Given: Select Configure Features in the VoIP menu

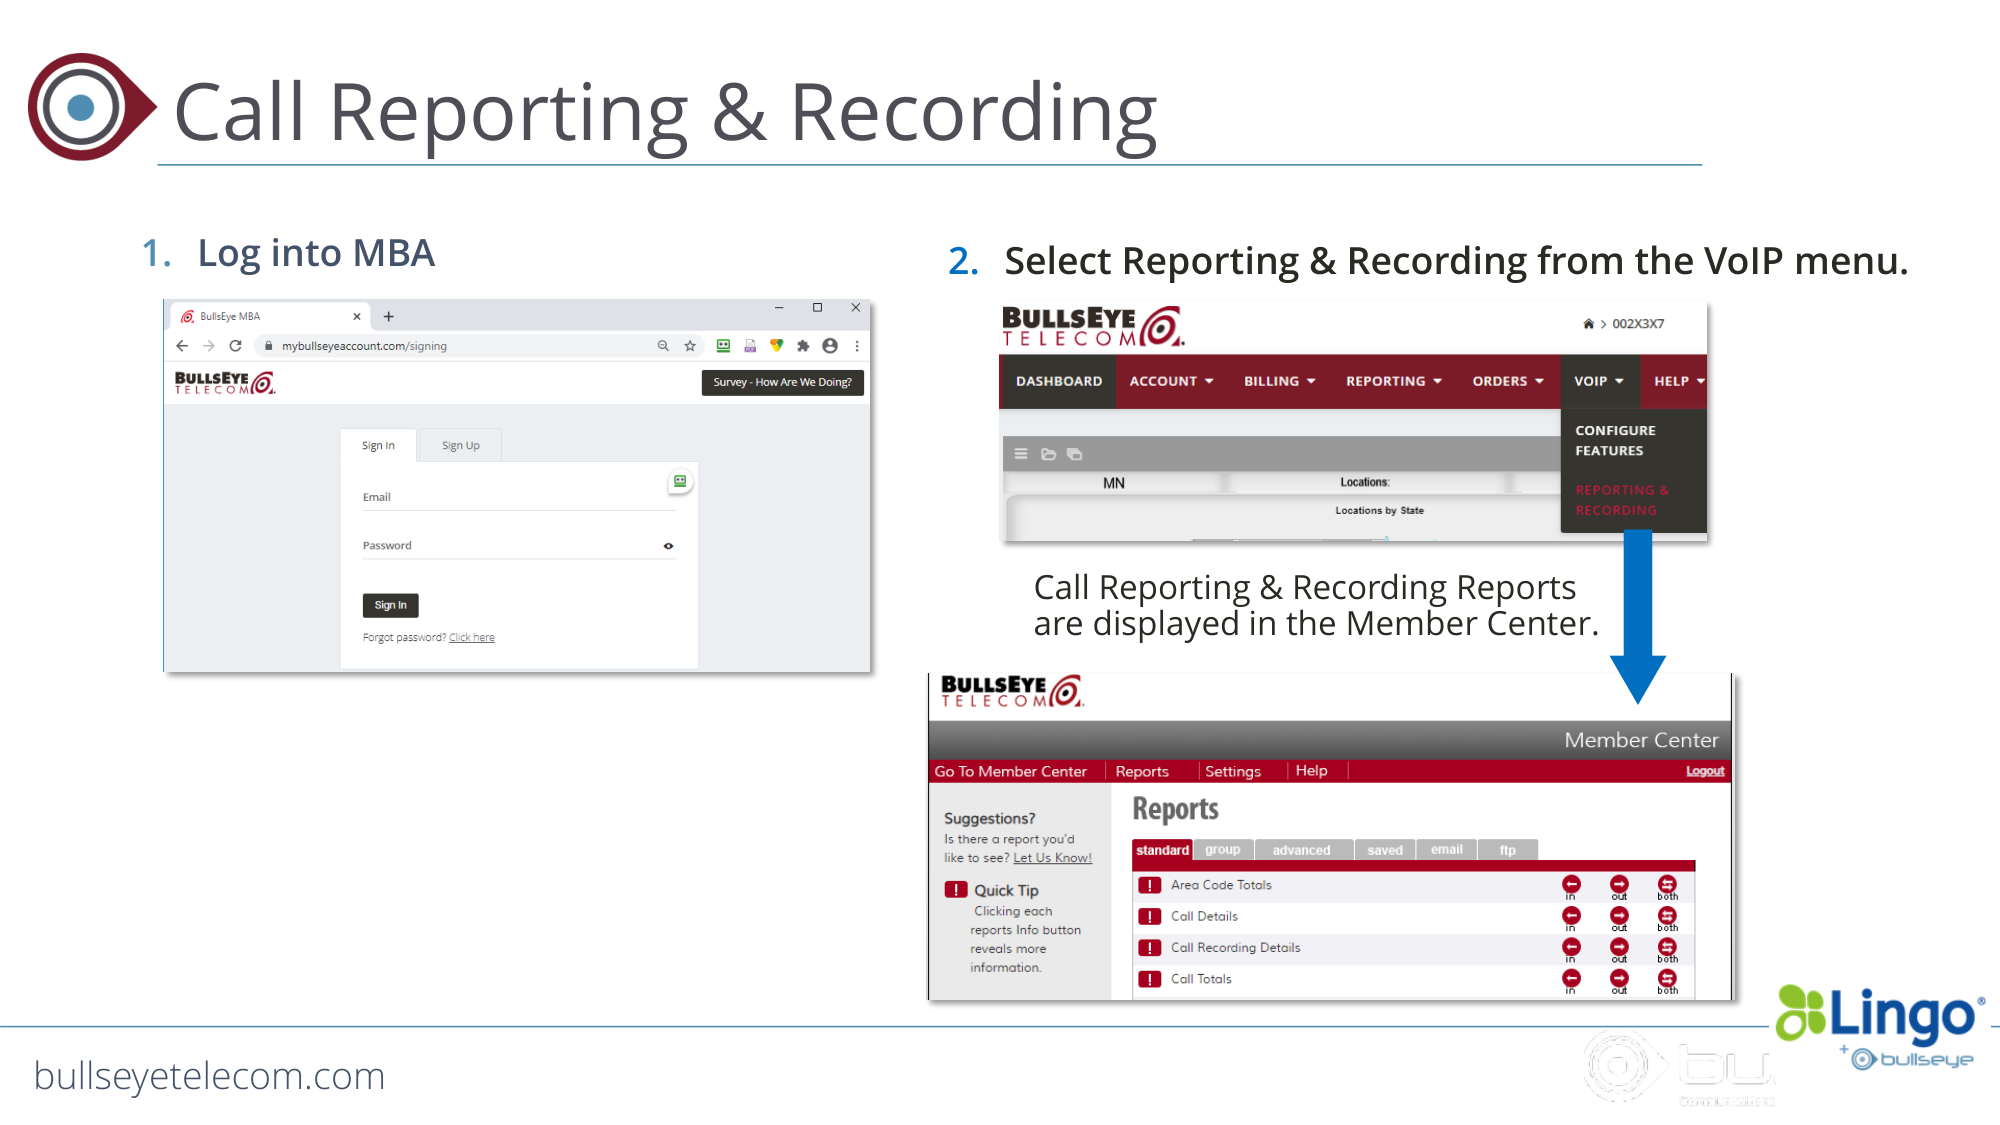Looking at the screenshot, I should 1616,441.
